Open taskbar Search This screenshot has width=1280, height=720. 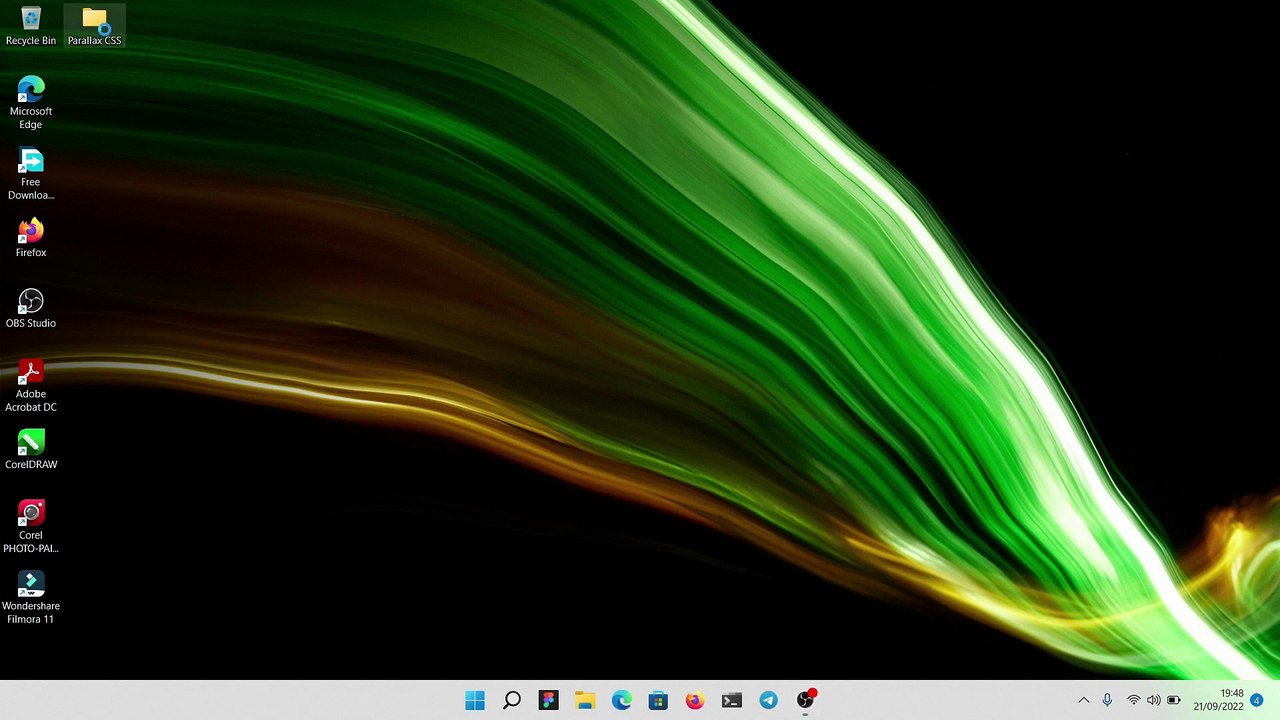(x=512, y=700)
